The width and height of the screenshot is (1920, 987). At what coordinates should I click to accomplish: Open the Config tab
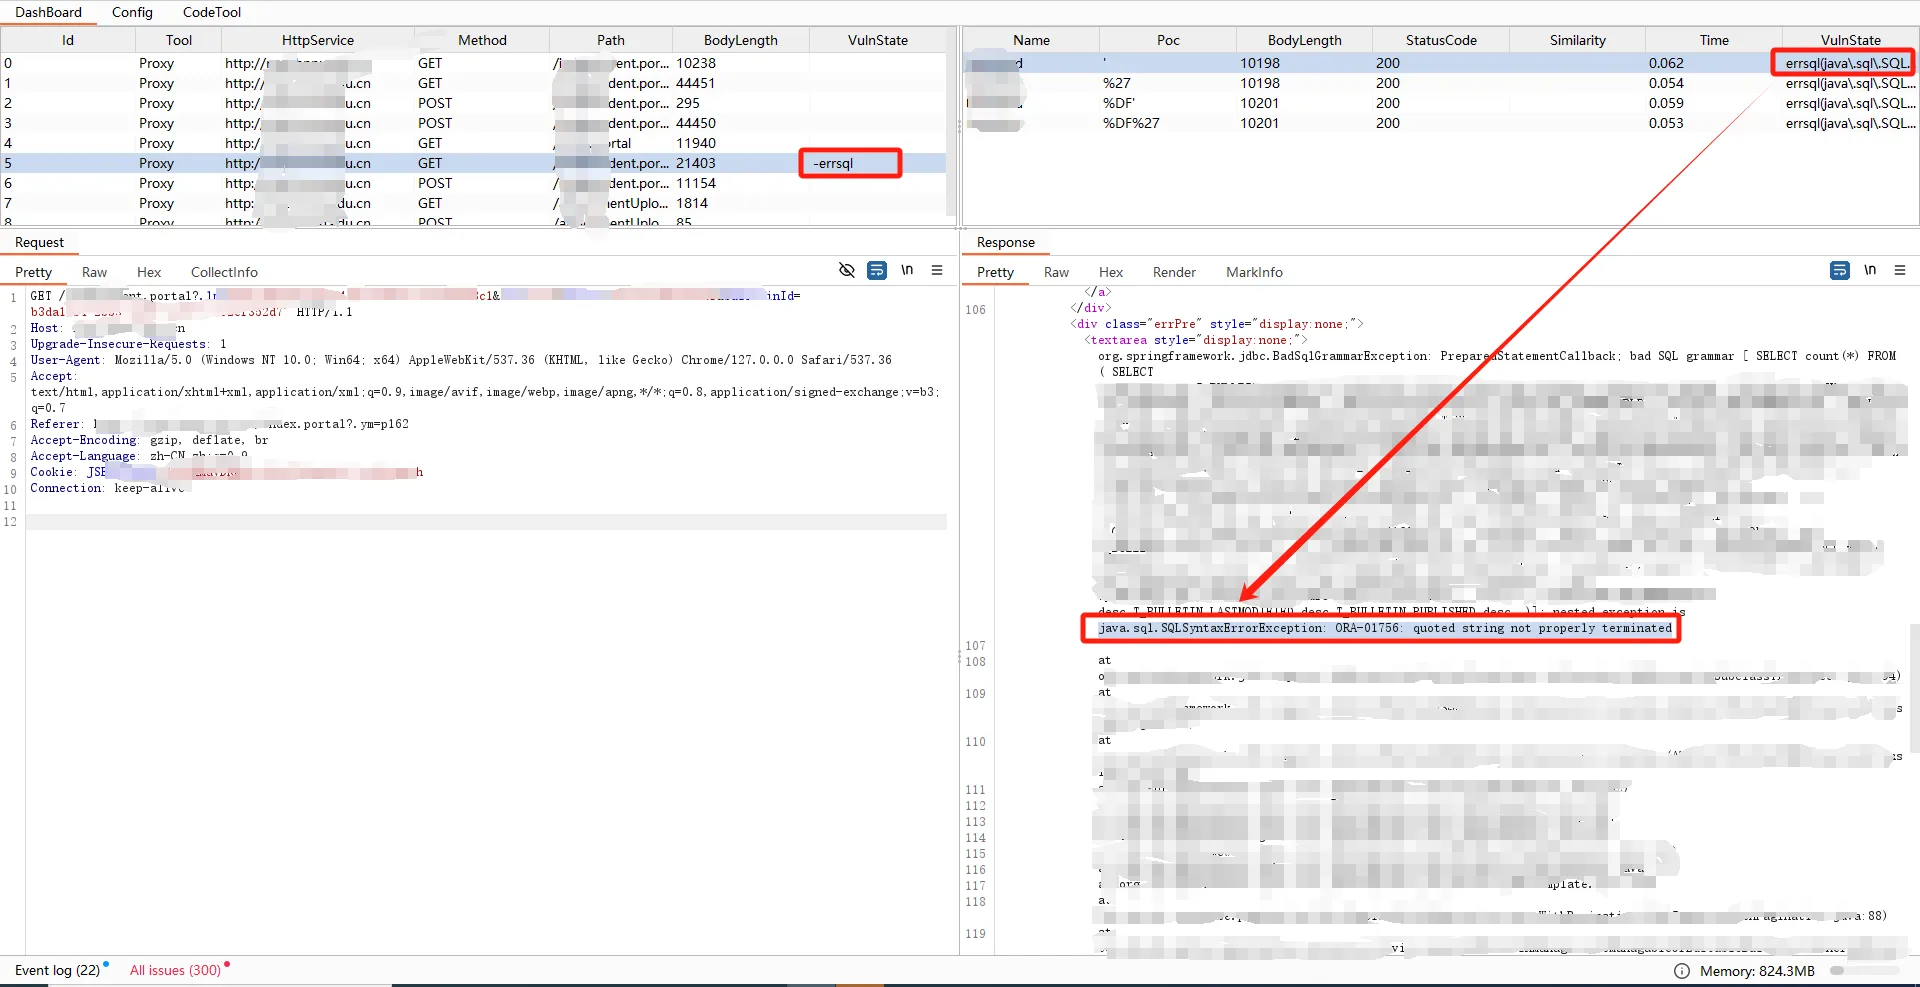132,12
